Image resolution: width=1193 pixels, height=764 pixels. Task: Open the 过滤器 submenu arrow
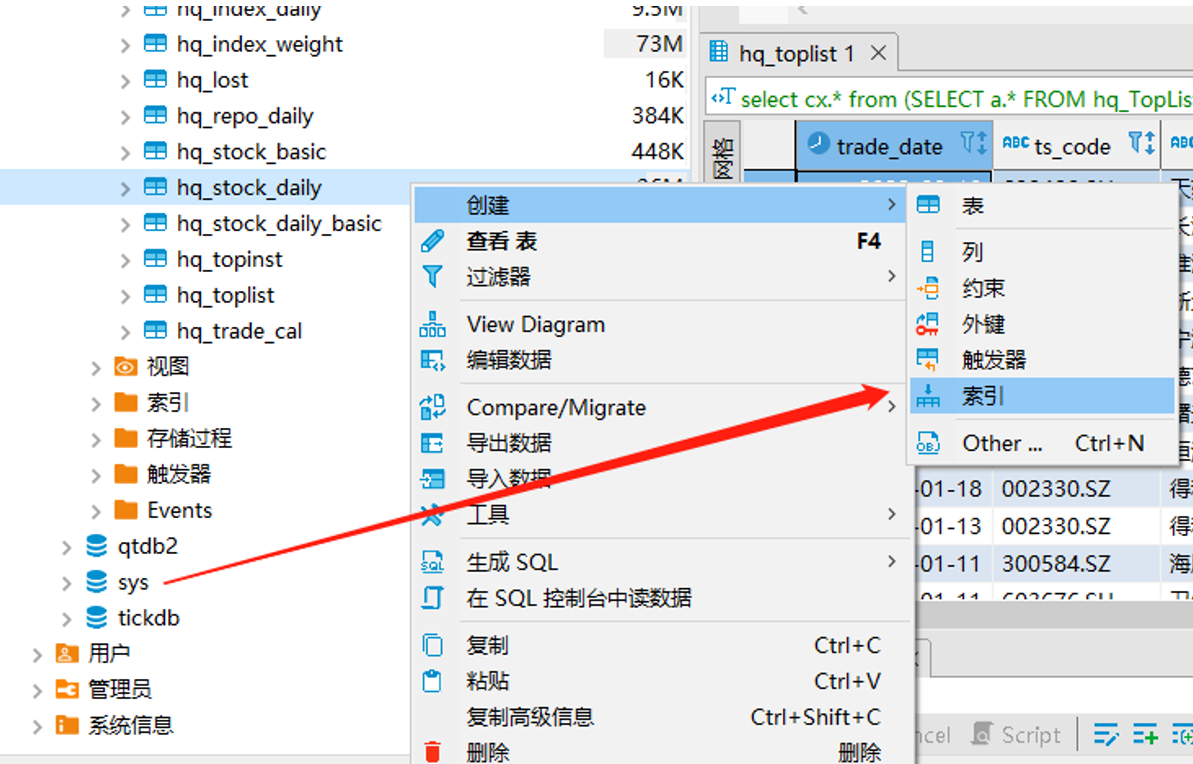point(891,277)
